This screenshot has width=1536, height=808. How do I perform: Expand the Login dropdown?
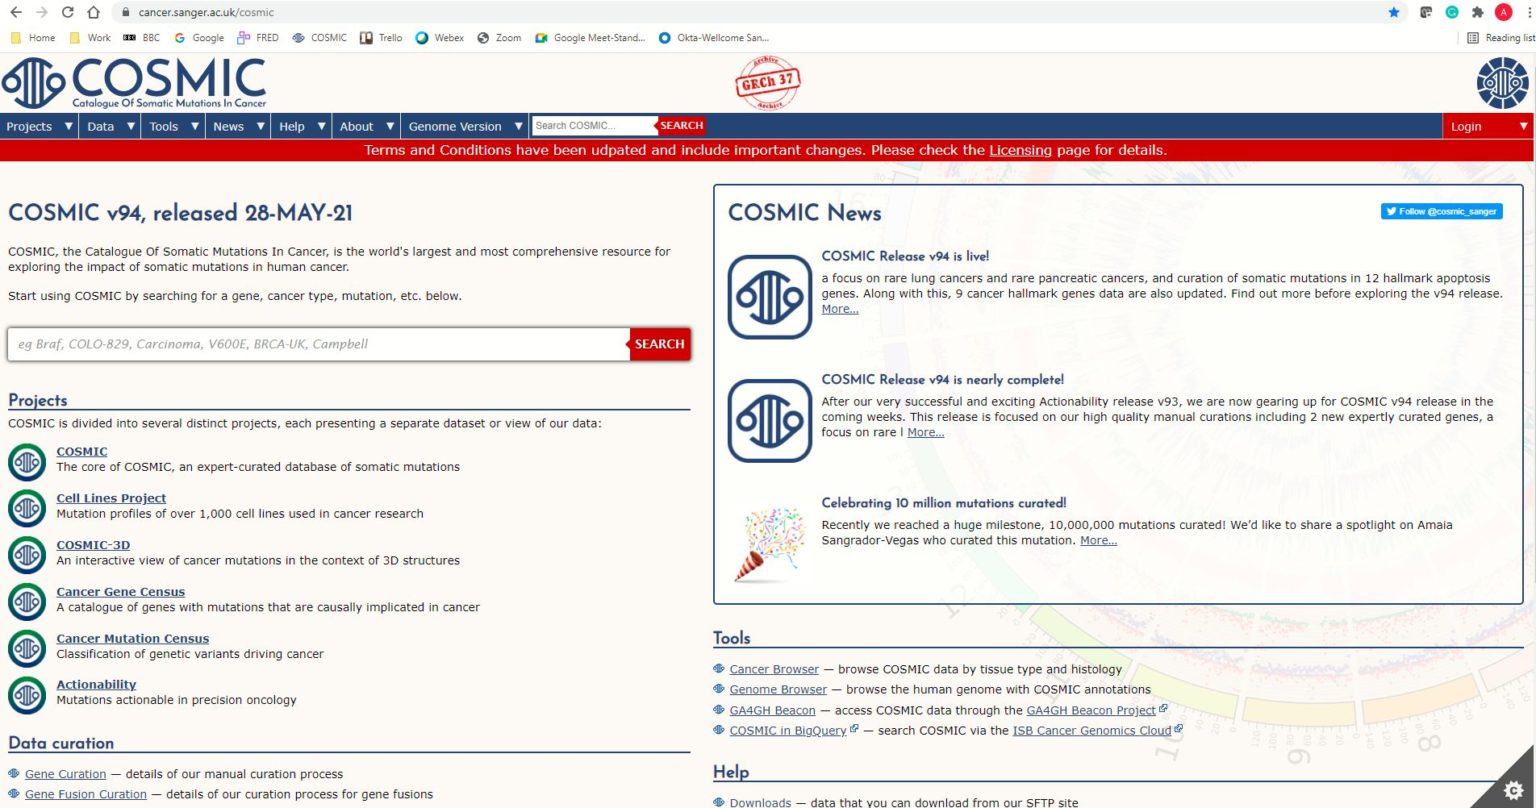pyautogui.click(x=1488, y=126)
